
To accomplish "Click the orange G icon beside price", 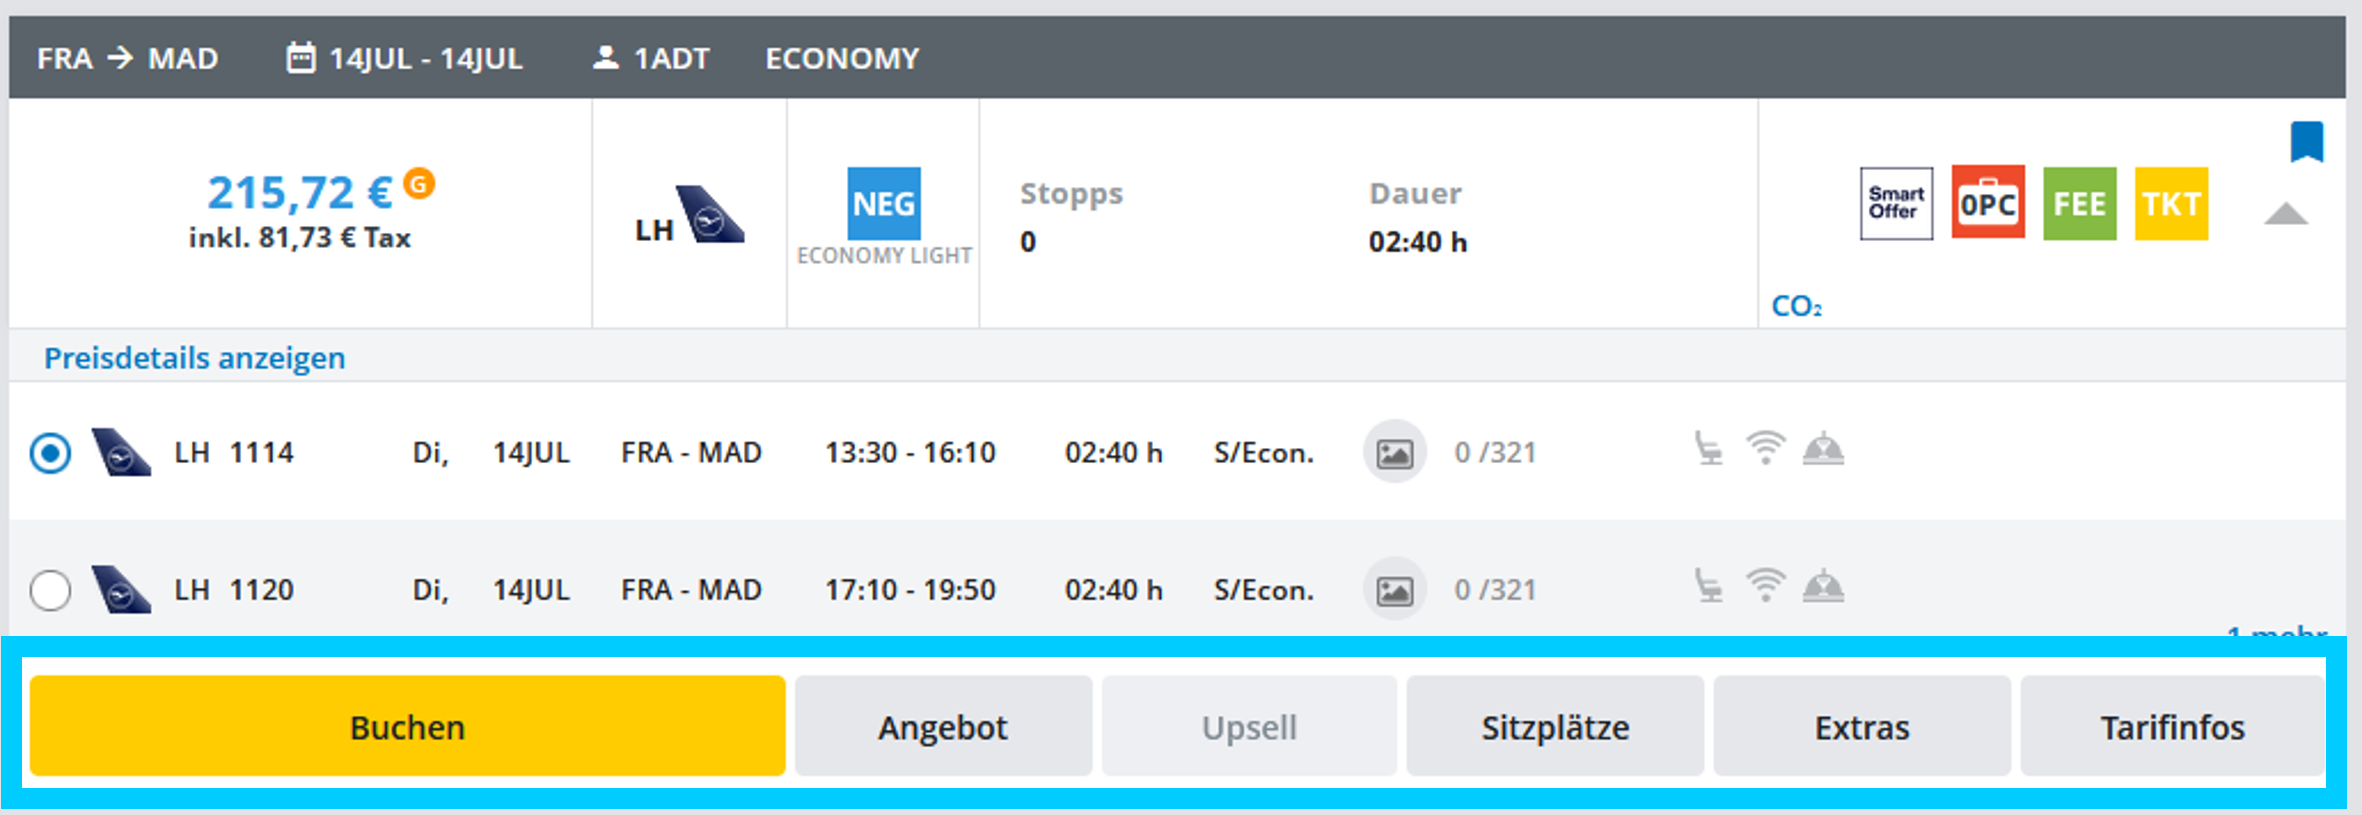I will [419, 184].
